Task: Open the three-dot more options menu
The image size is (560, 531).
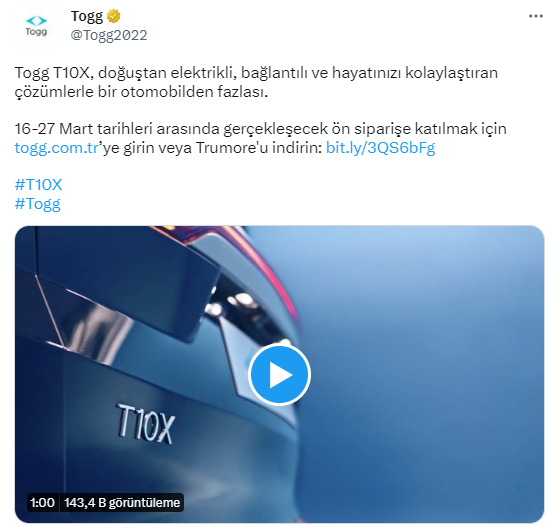Action: [535, 16]
